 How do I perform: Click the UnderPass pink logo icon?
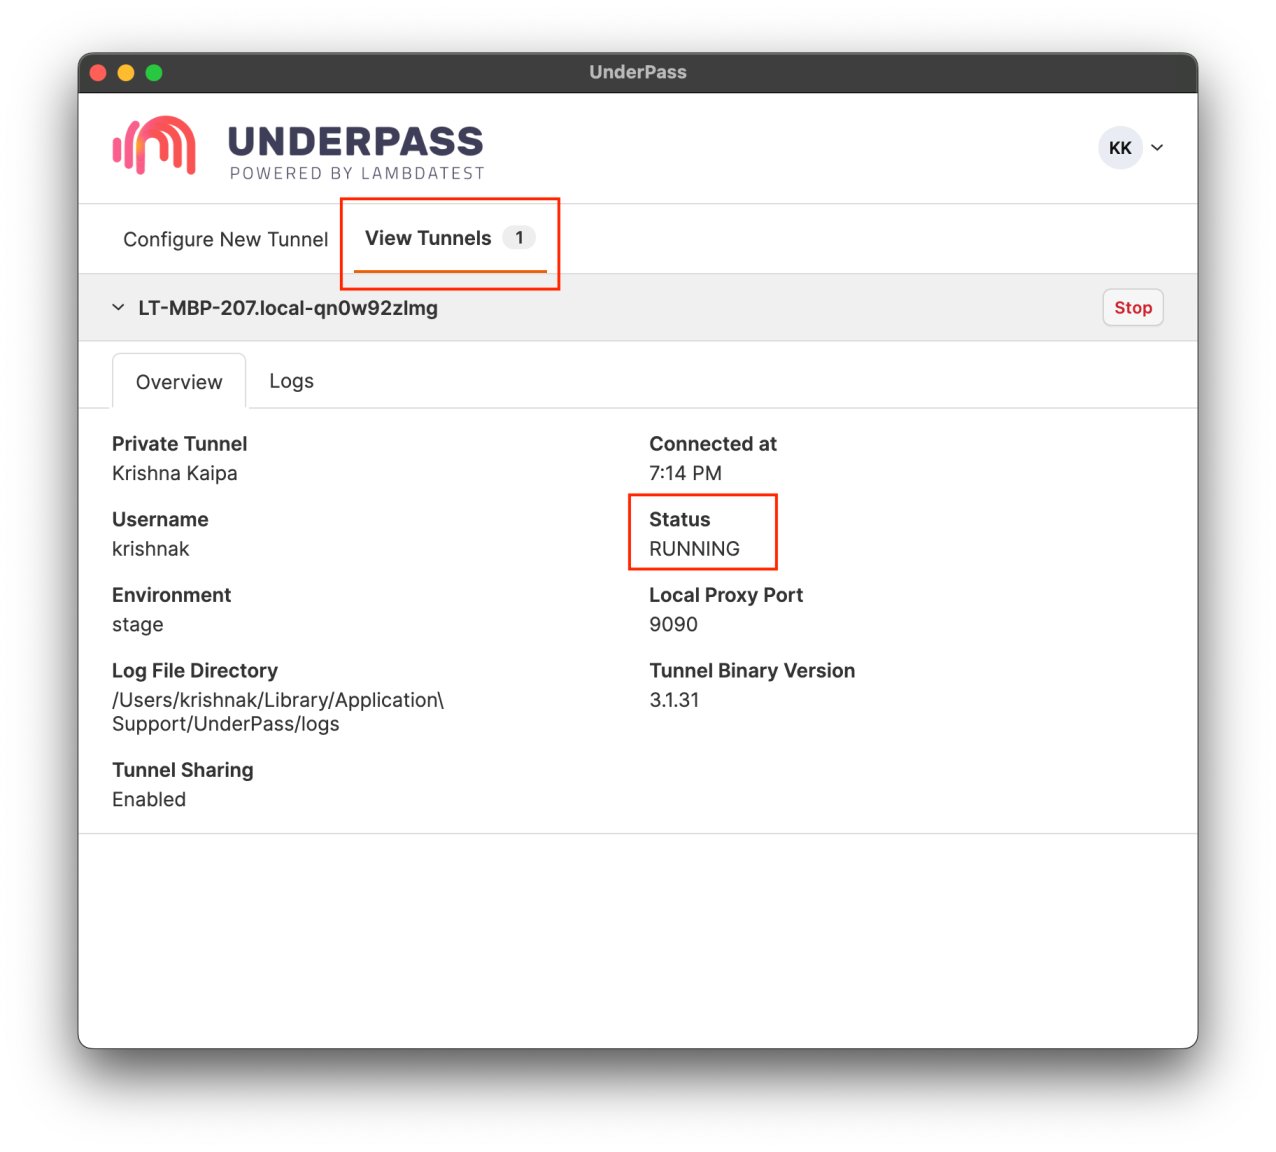(x=154, y=146)
